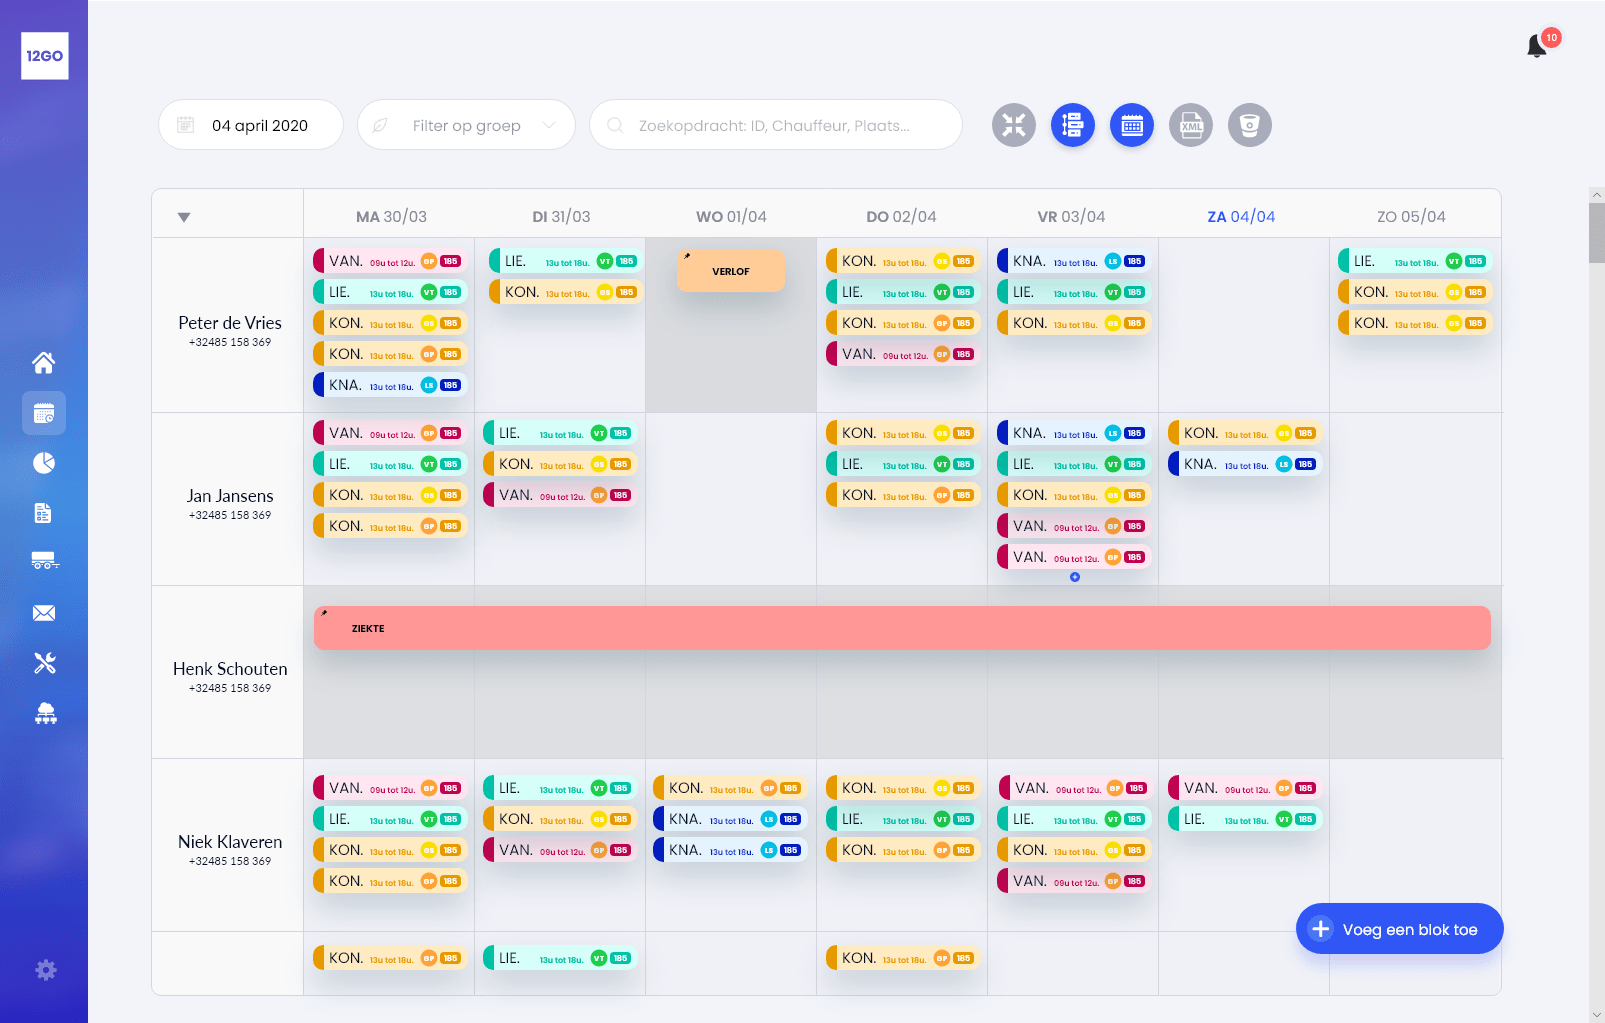Open notifications via the bell icon
1605x1023 pixels.
(x=1537, y=45)
